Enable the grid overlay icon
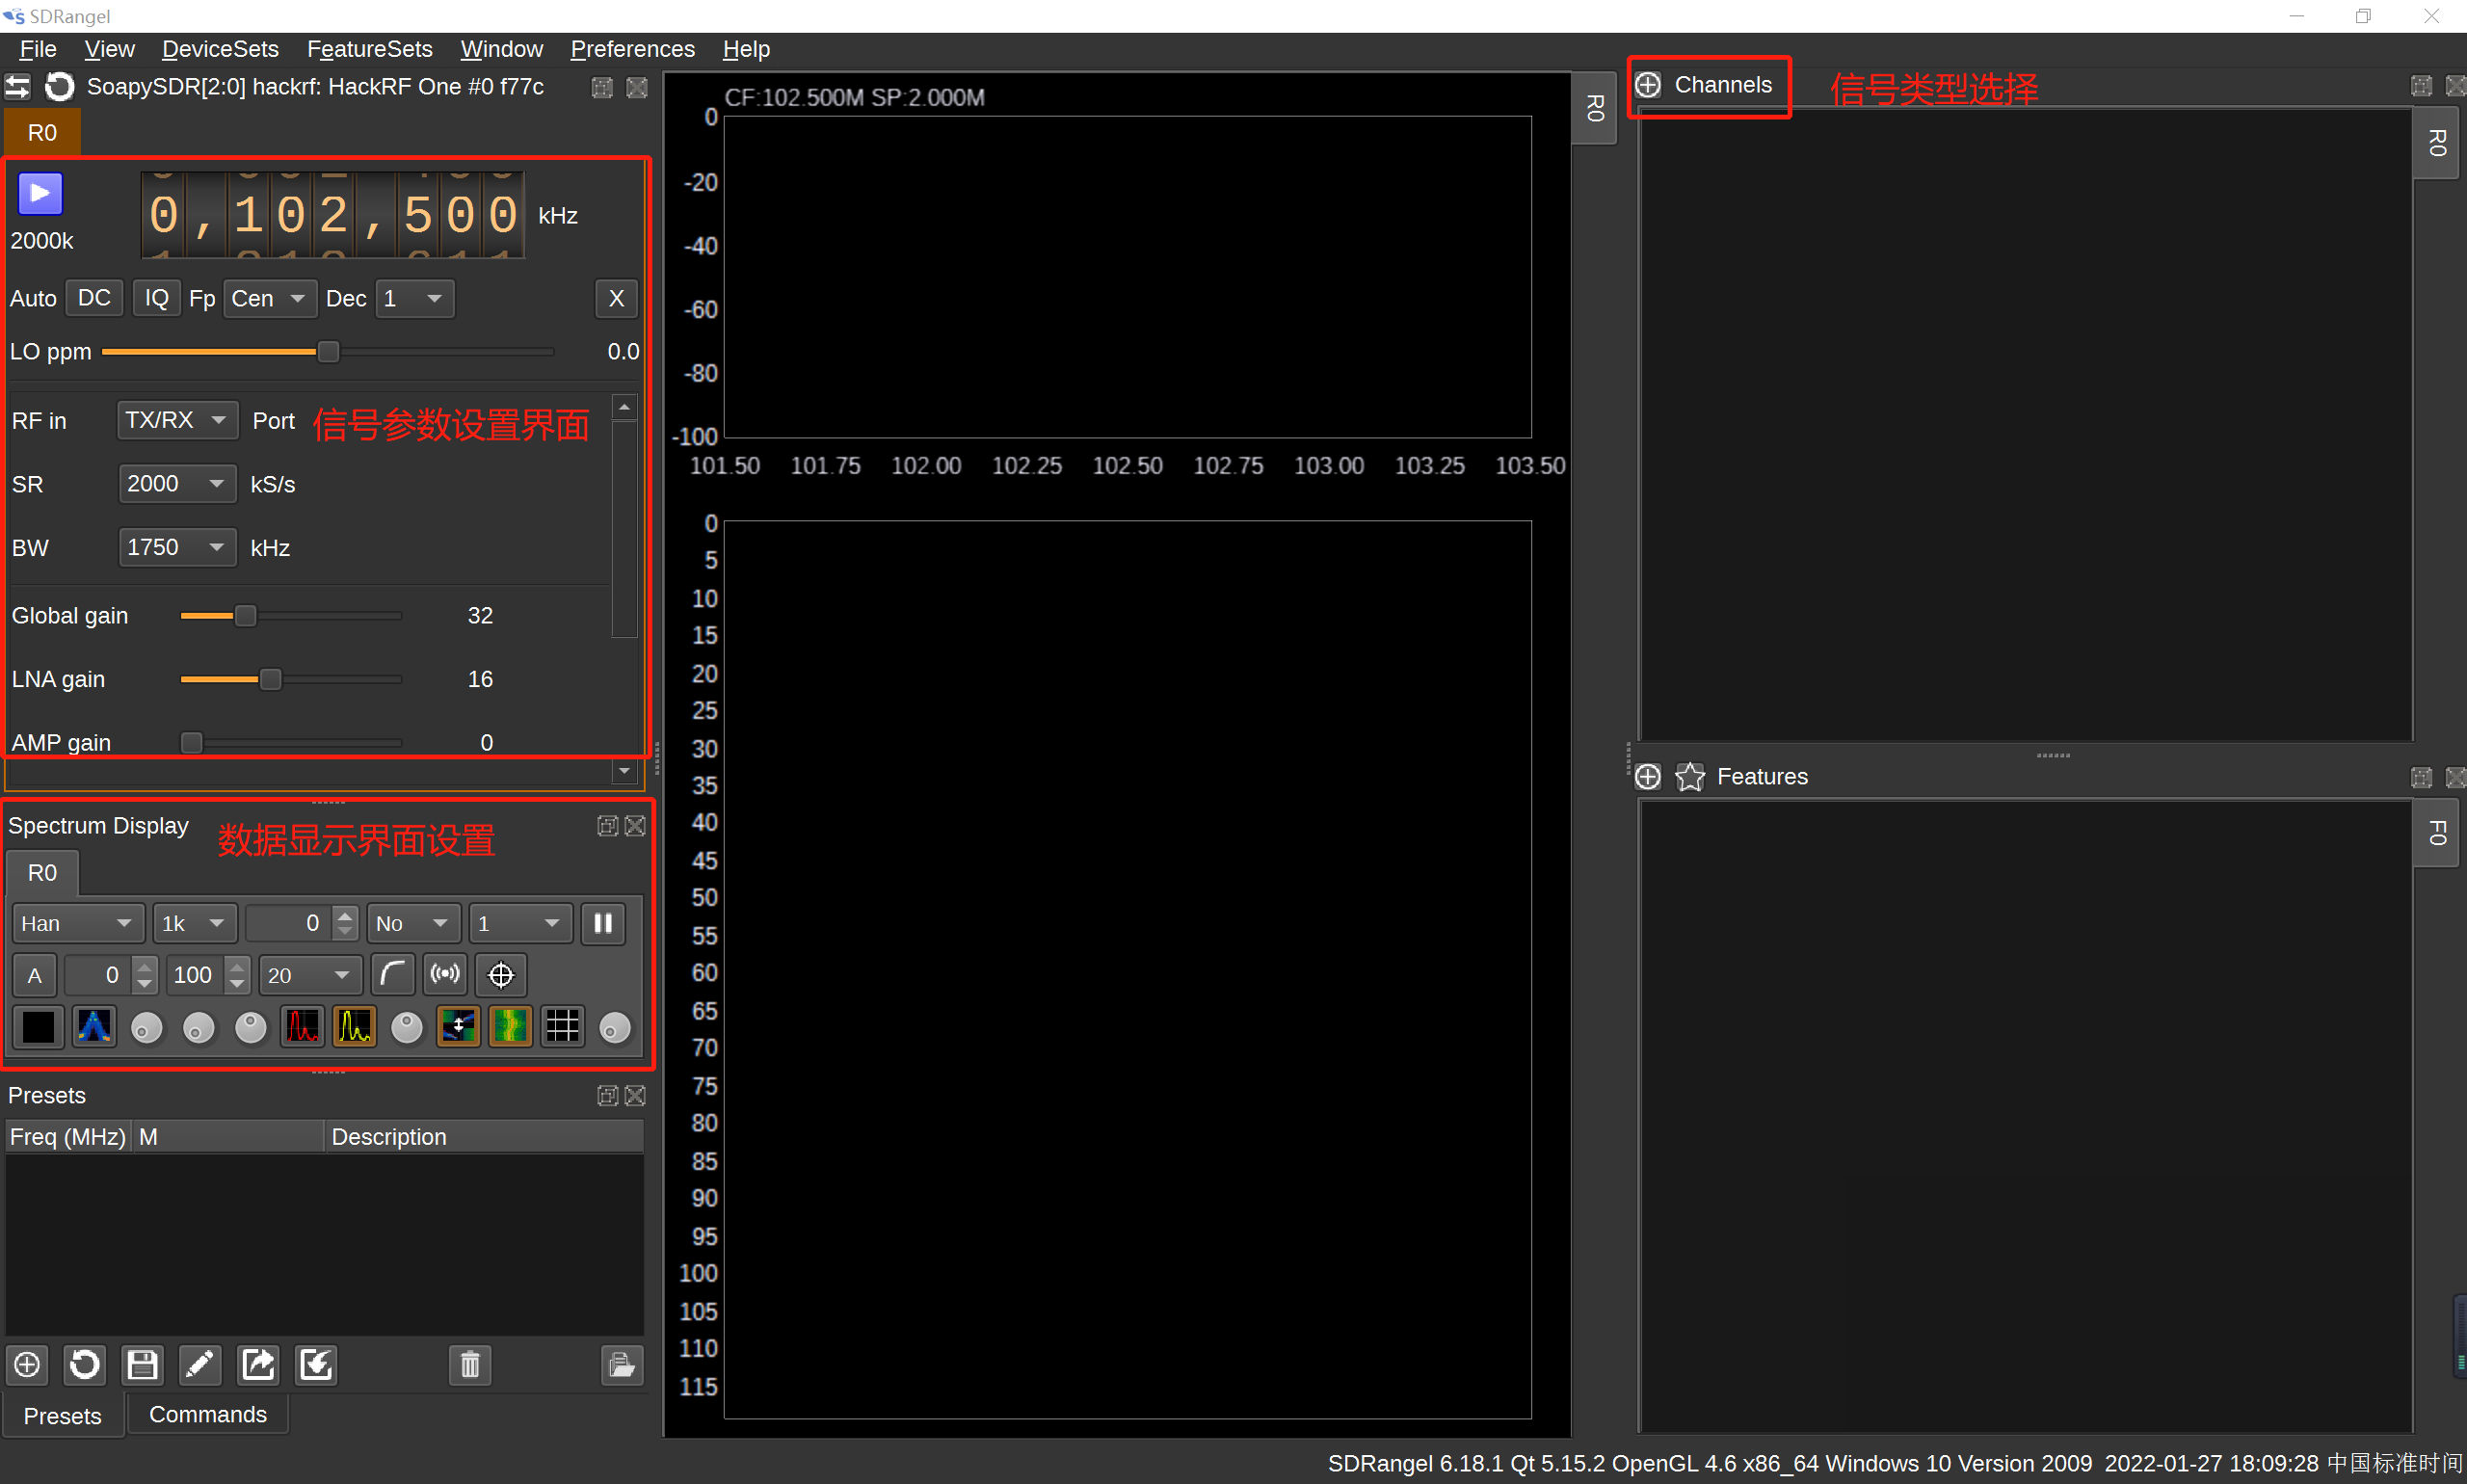2467x1484 pixels. (560, 1025)
